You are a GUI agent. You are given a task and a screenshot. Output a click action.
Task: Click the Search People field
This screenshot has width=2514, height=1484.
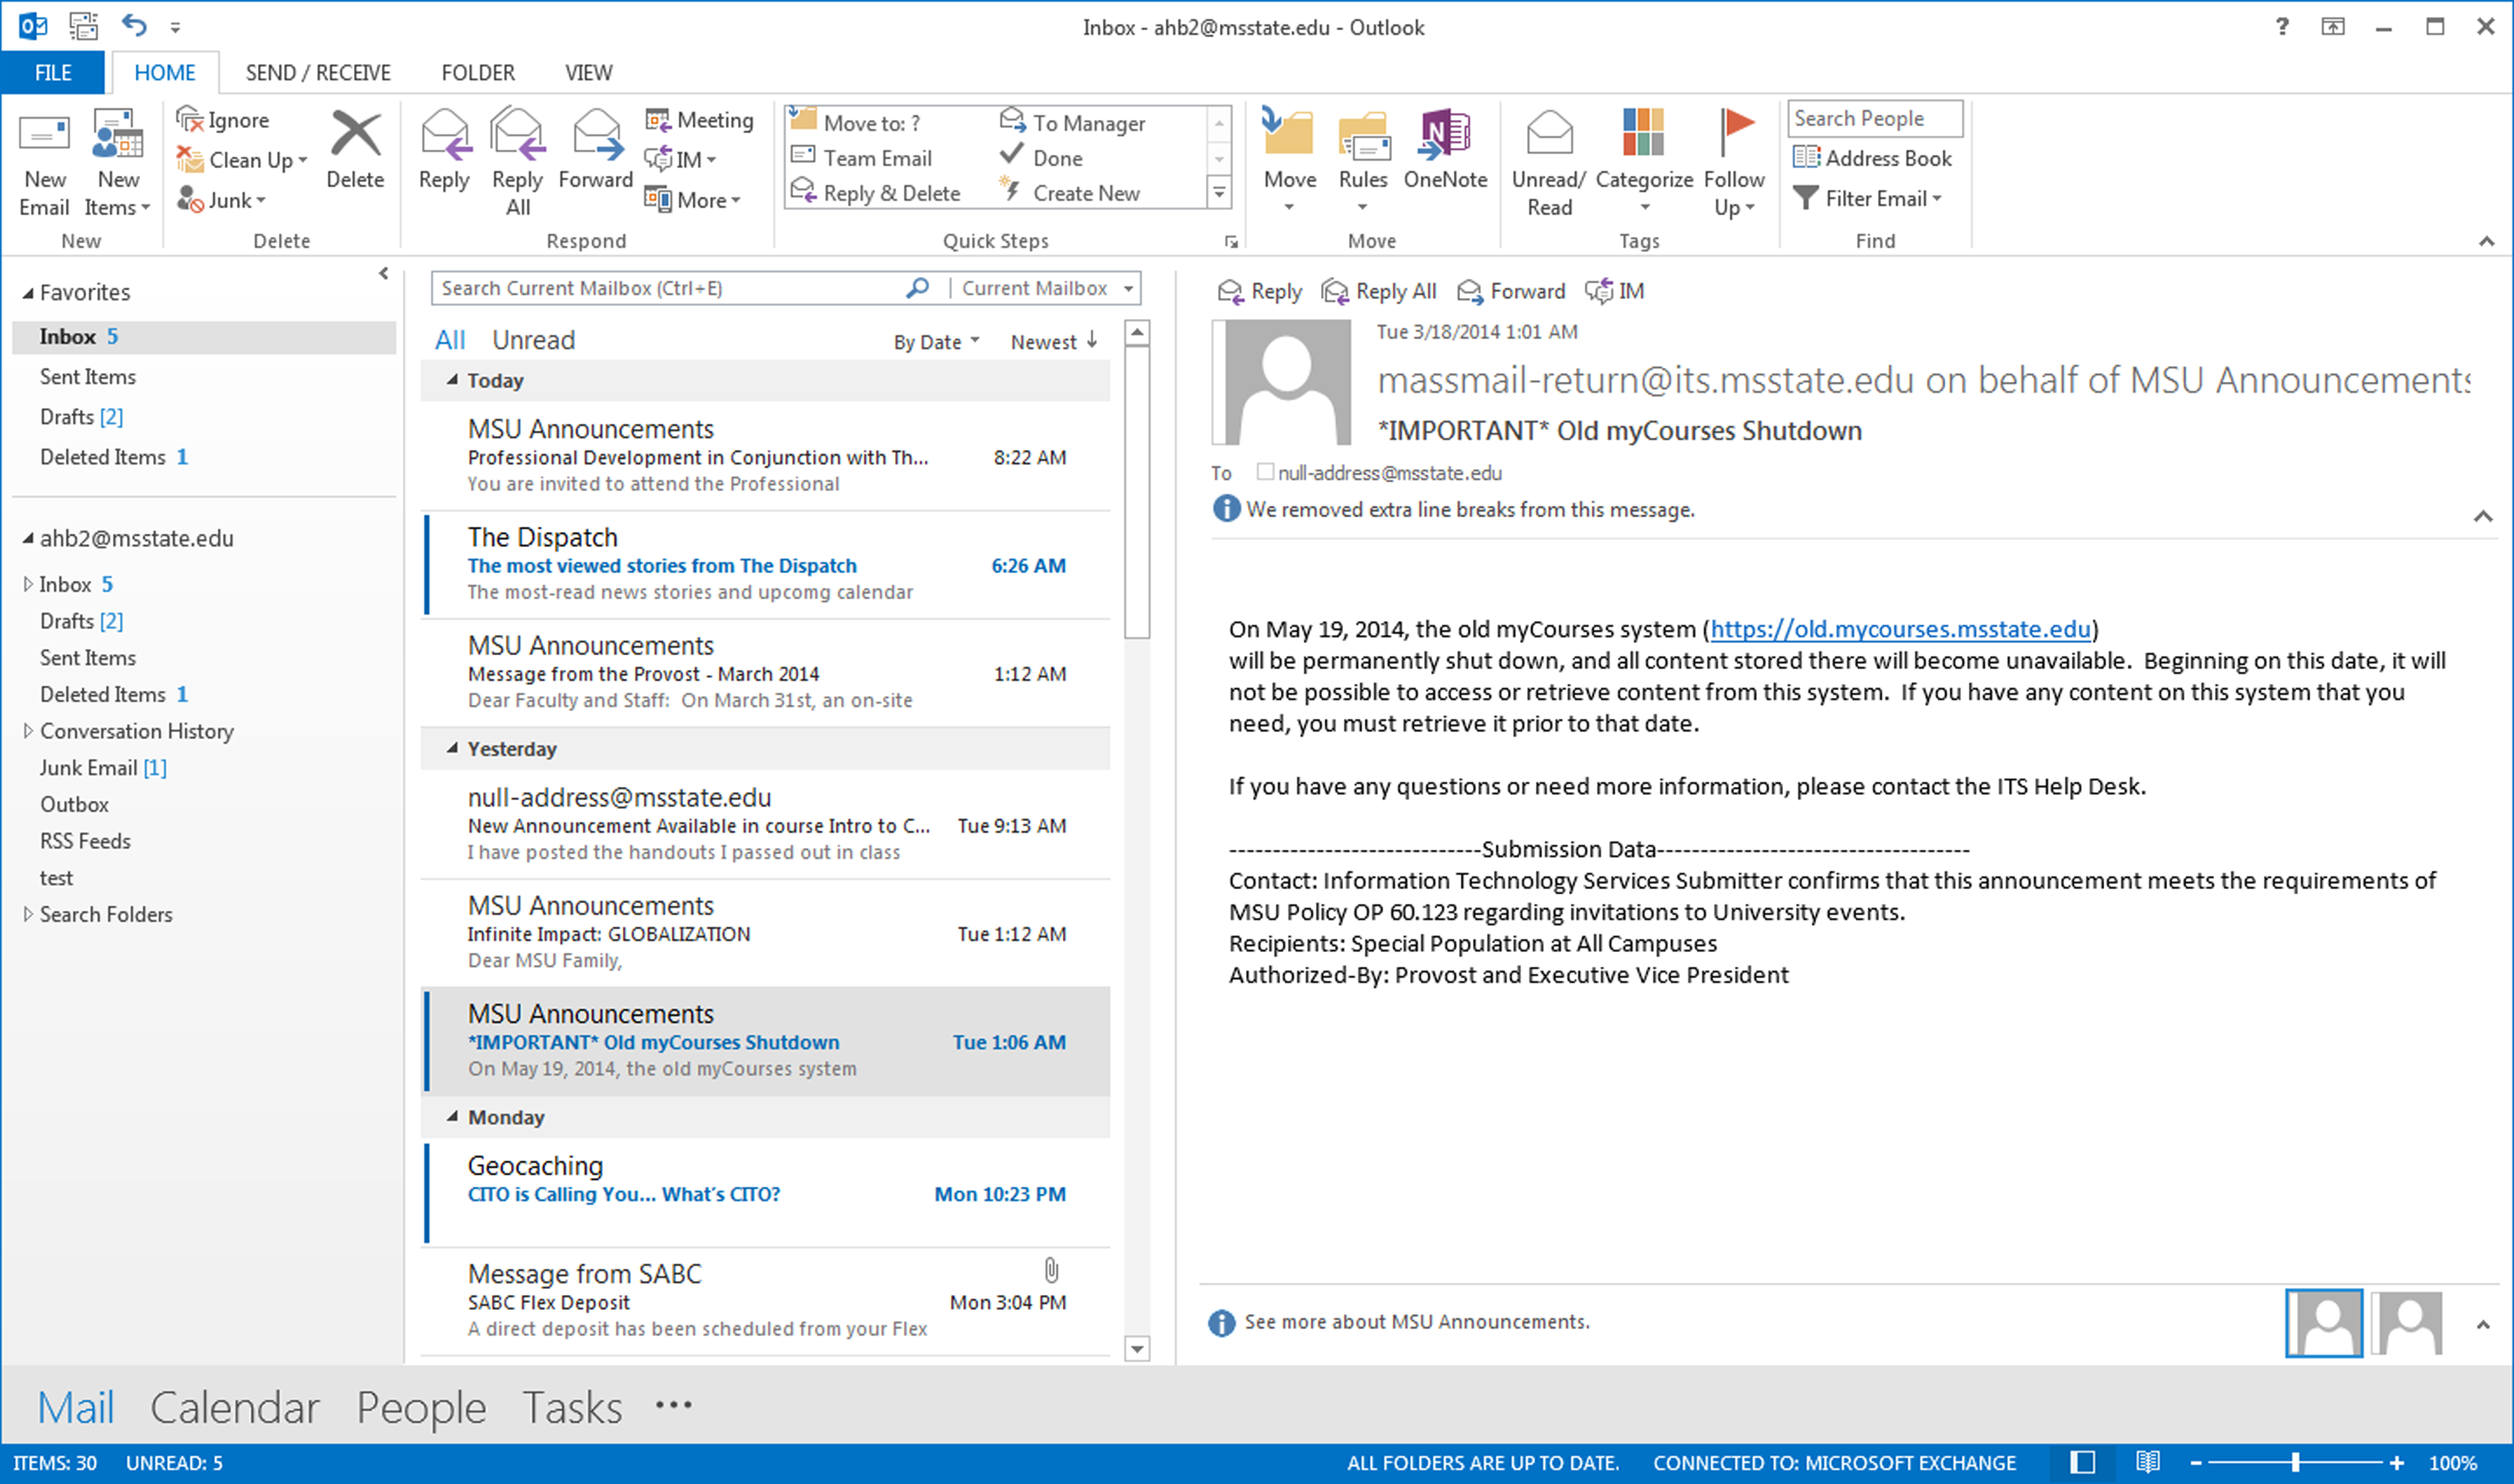(x=1875, y=118)
